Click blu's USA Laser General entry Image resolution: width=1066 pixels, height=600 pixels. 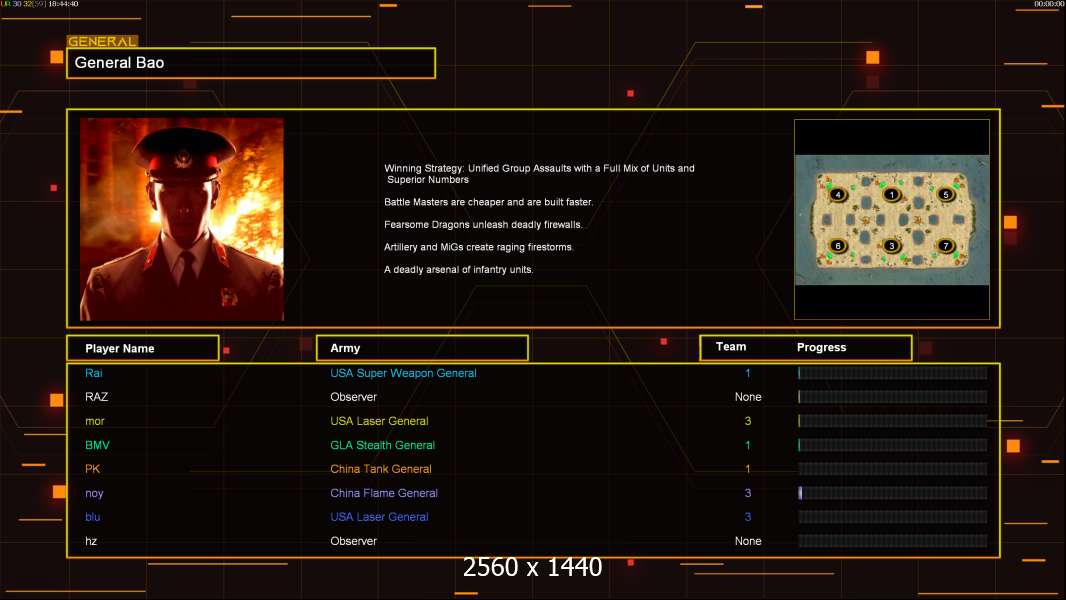coord(379,517)
